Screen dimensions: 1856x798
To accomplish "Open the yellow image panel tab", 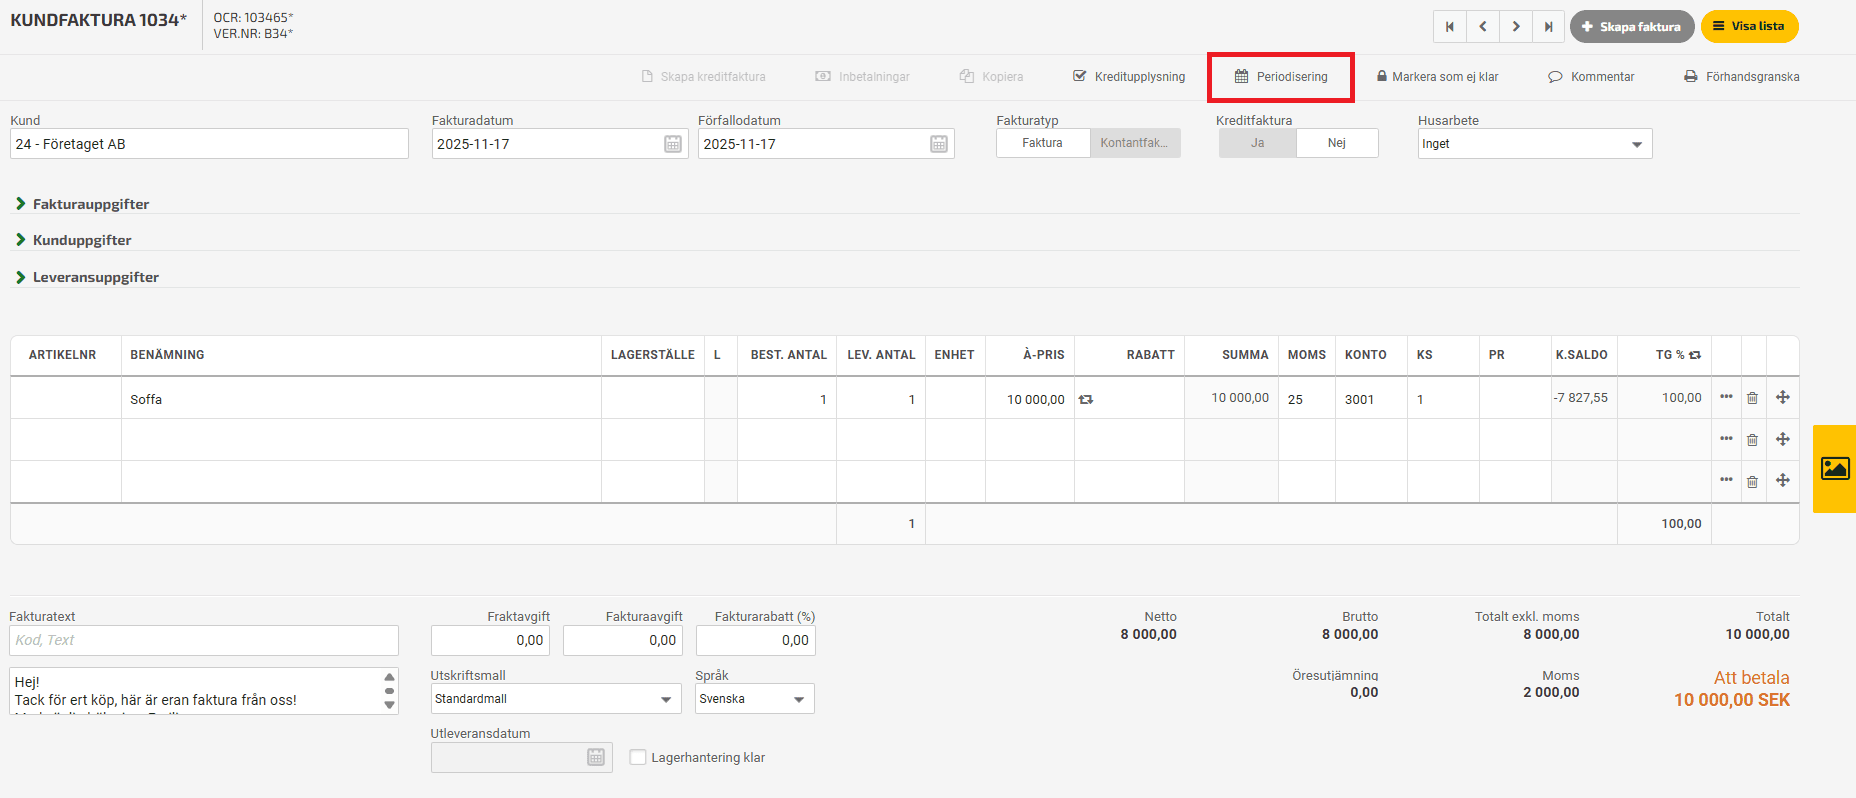I will (x=1835, y=468).
